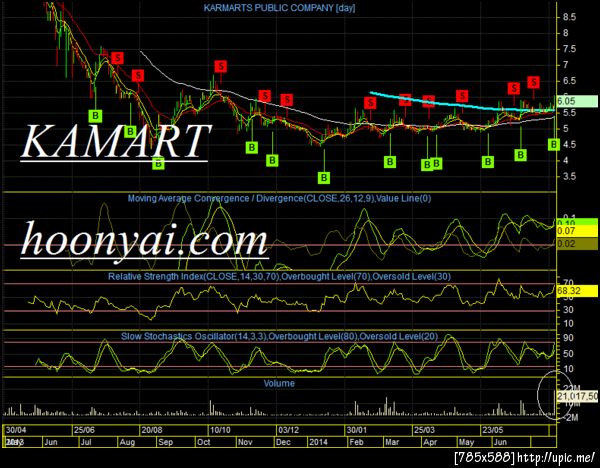Click the RSI value tag 68.32
600x468 pixels.
pyautogui.click(x=577, y=291)
